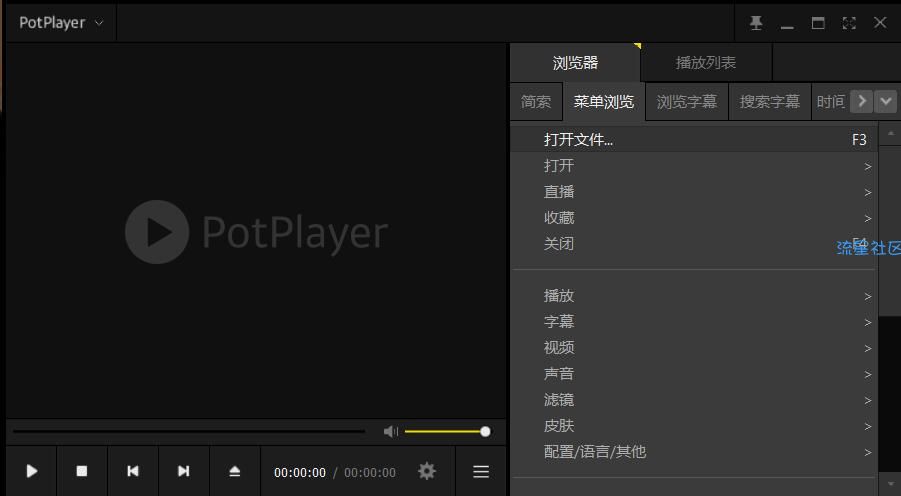The height and width of the screenshot is (496, 901).
Task: Expand the 打开 submenu
Action: [x=694, y=166]
